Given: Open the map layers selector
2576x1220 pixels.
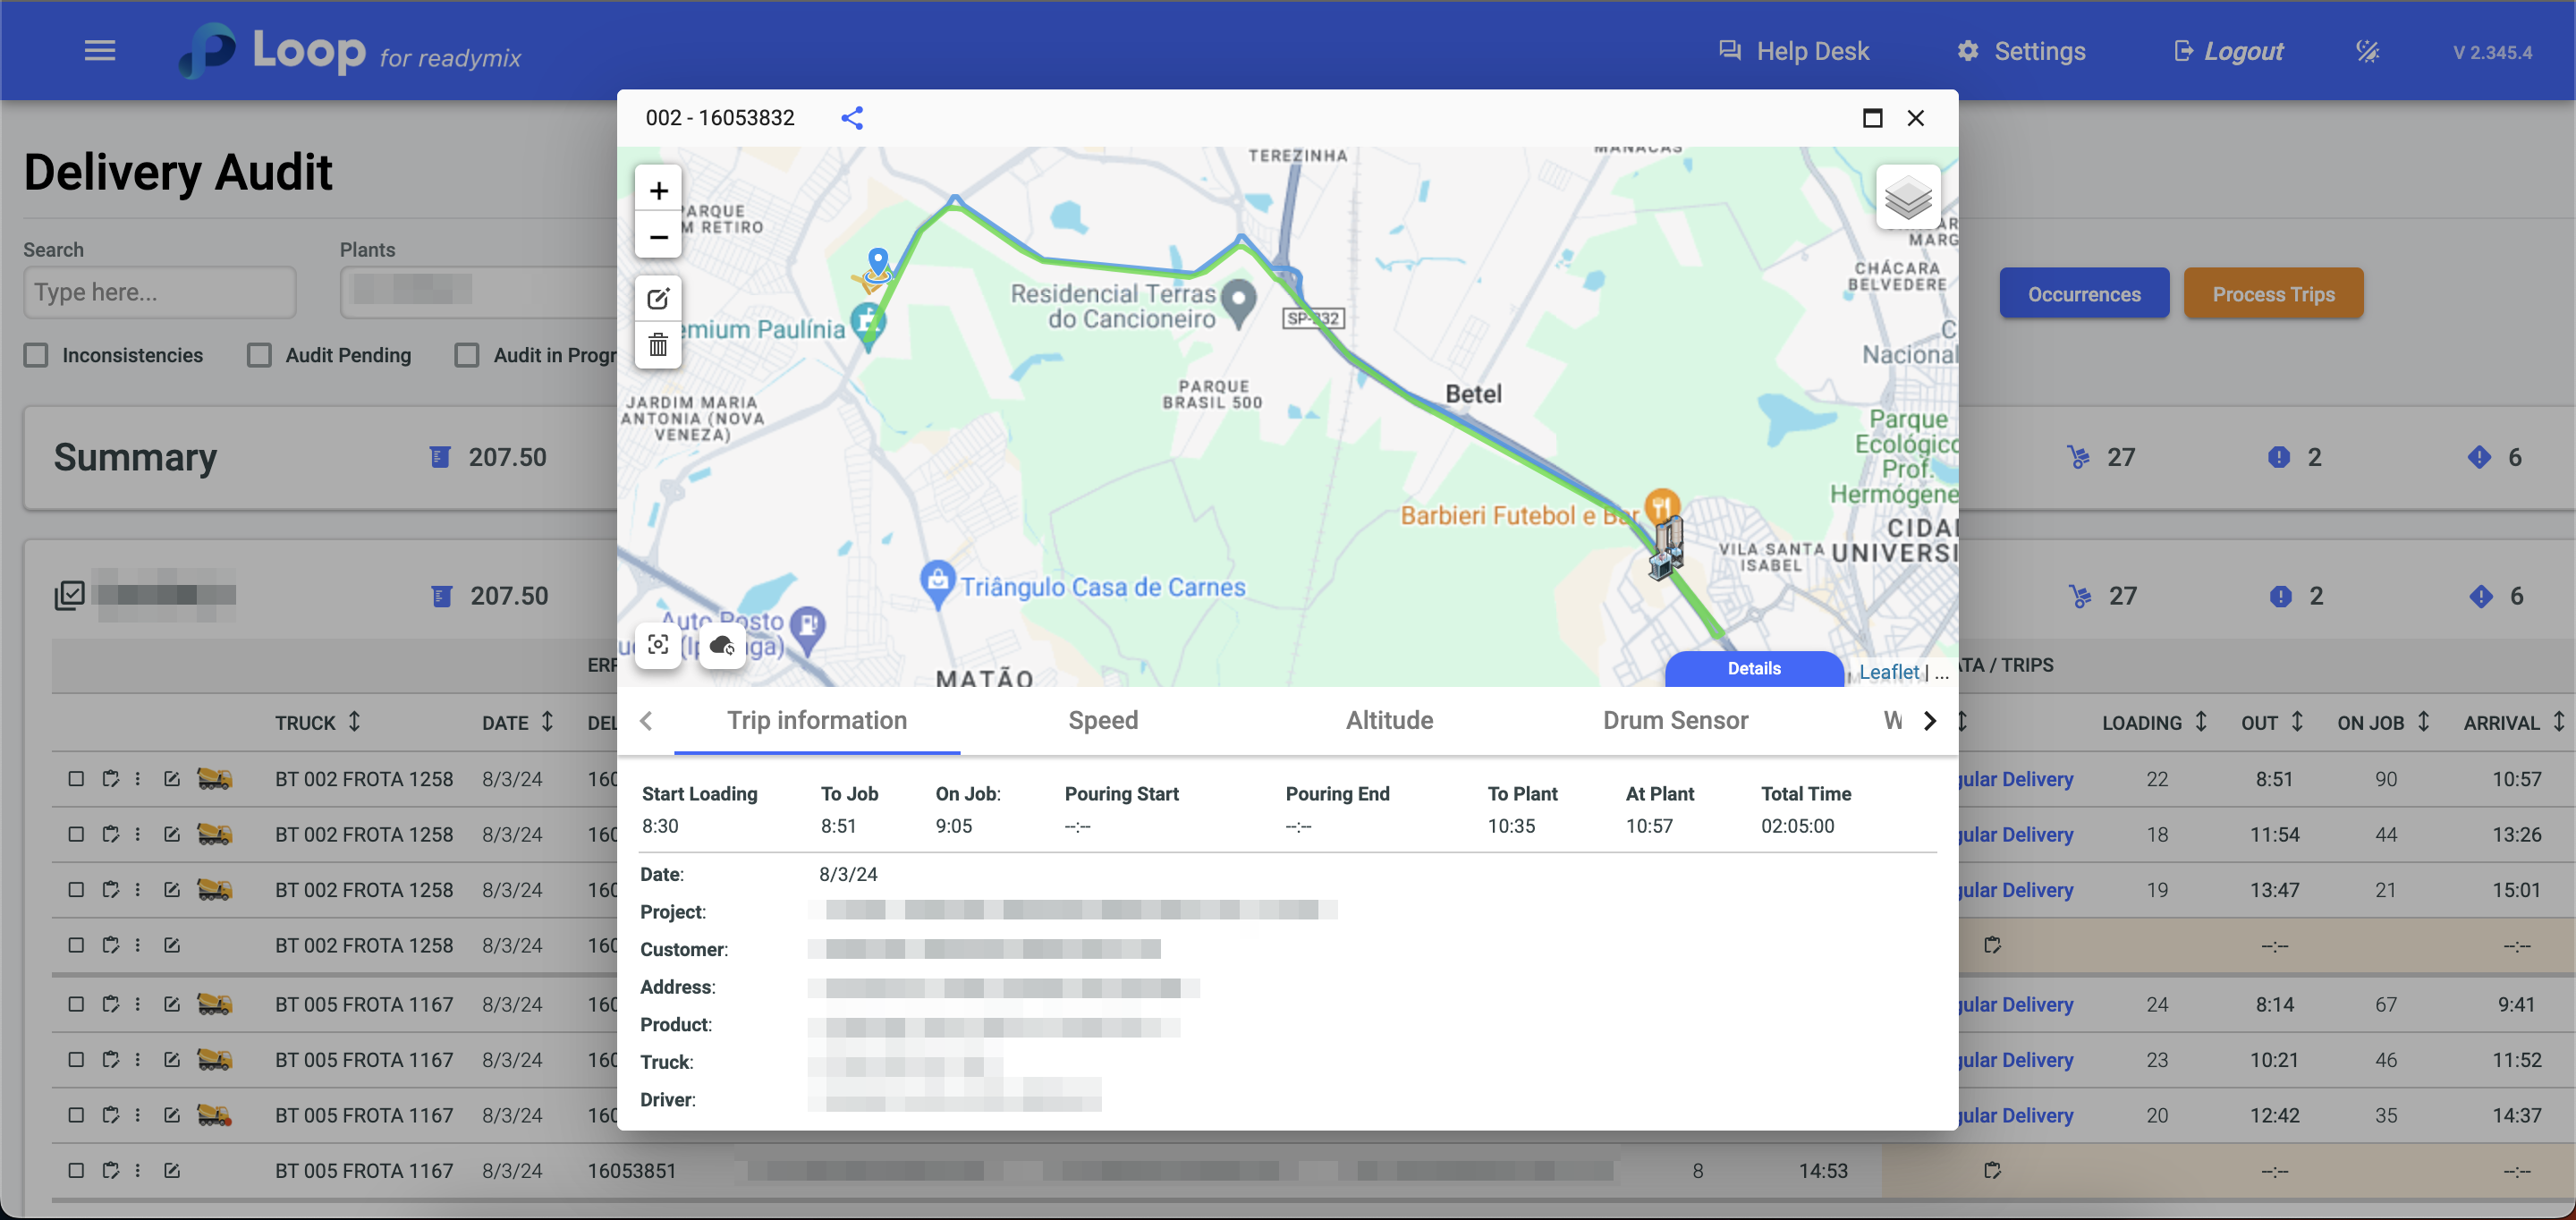Looking at the screenshot, I should (x=1907, y=197).
